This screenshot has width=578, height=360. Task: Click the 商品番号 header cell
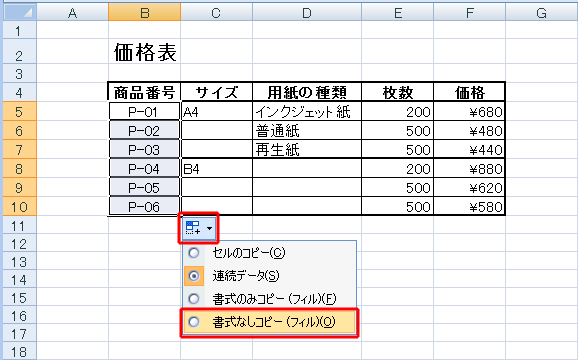click(144, 92)
